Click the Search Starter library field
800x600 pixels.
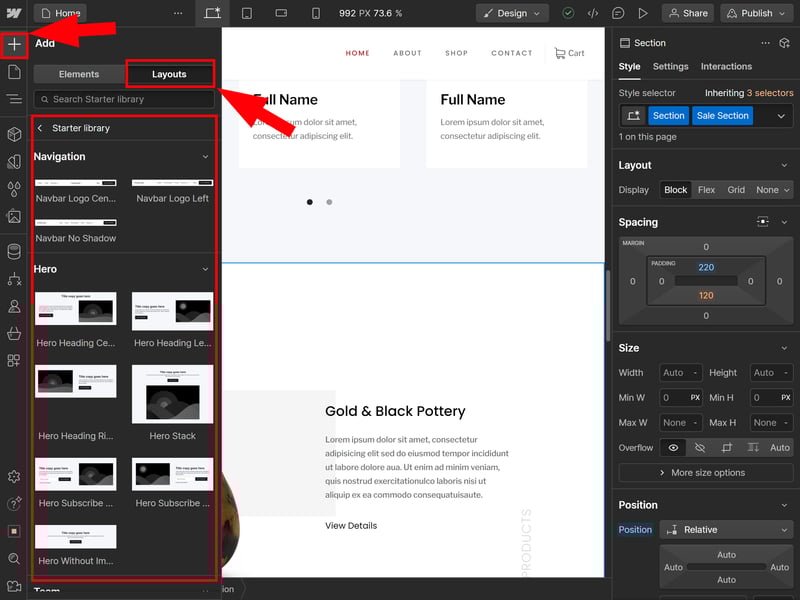tap(124, 99)
